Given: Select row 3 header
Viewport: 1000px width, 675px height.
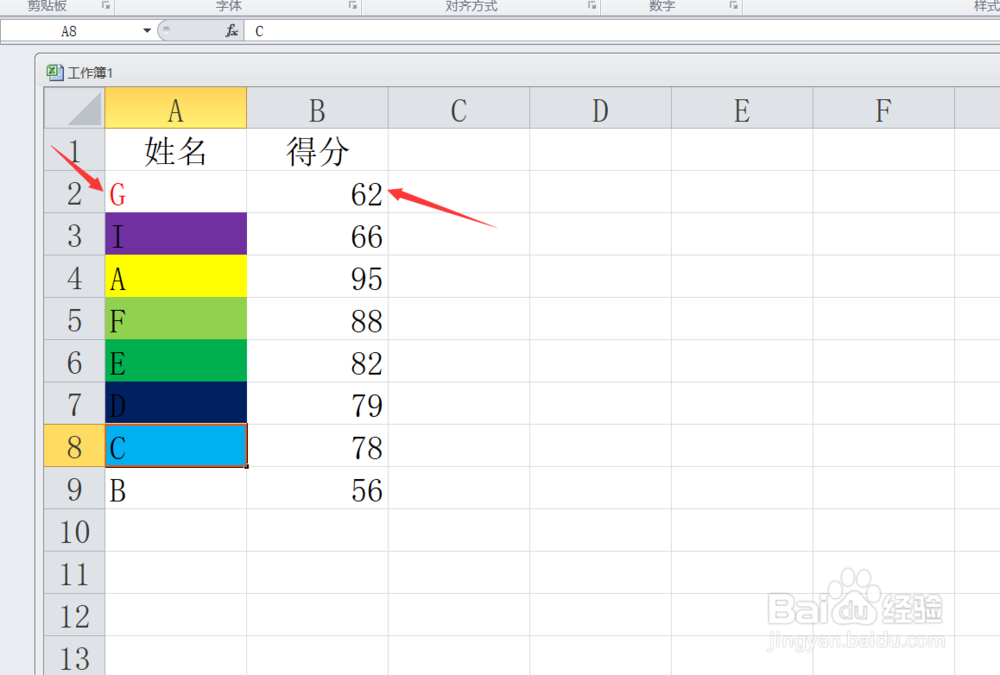Looking at the screenshot, I should [75, 234].
